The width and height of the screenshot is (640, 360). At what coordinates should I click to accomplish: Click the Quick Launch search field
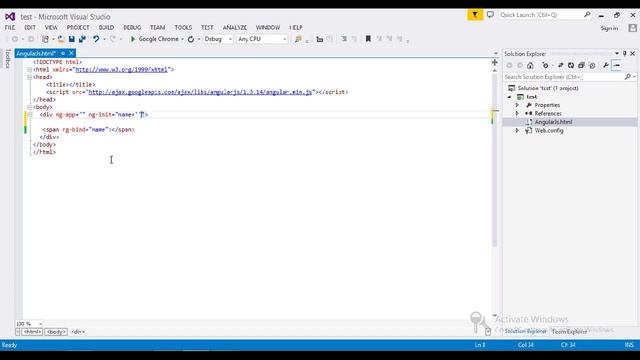(x=545, y=15)
